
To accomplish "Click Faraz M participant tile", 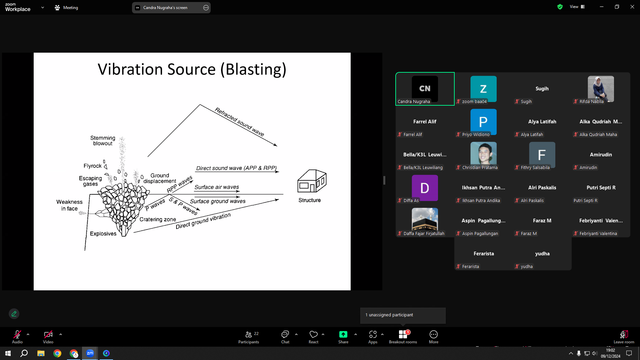I will click(x=542, y=221).
